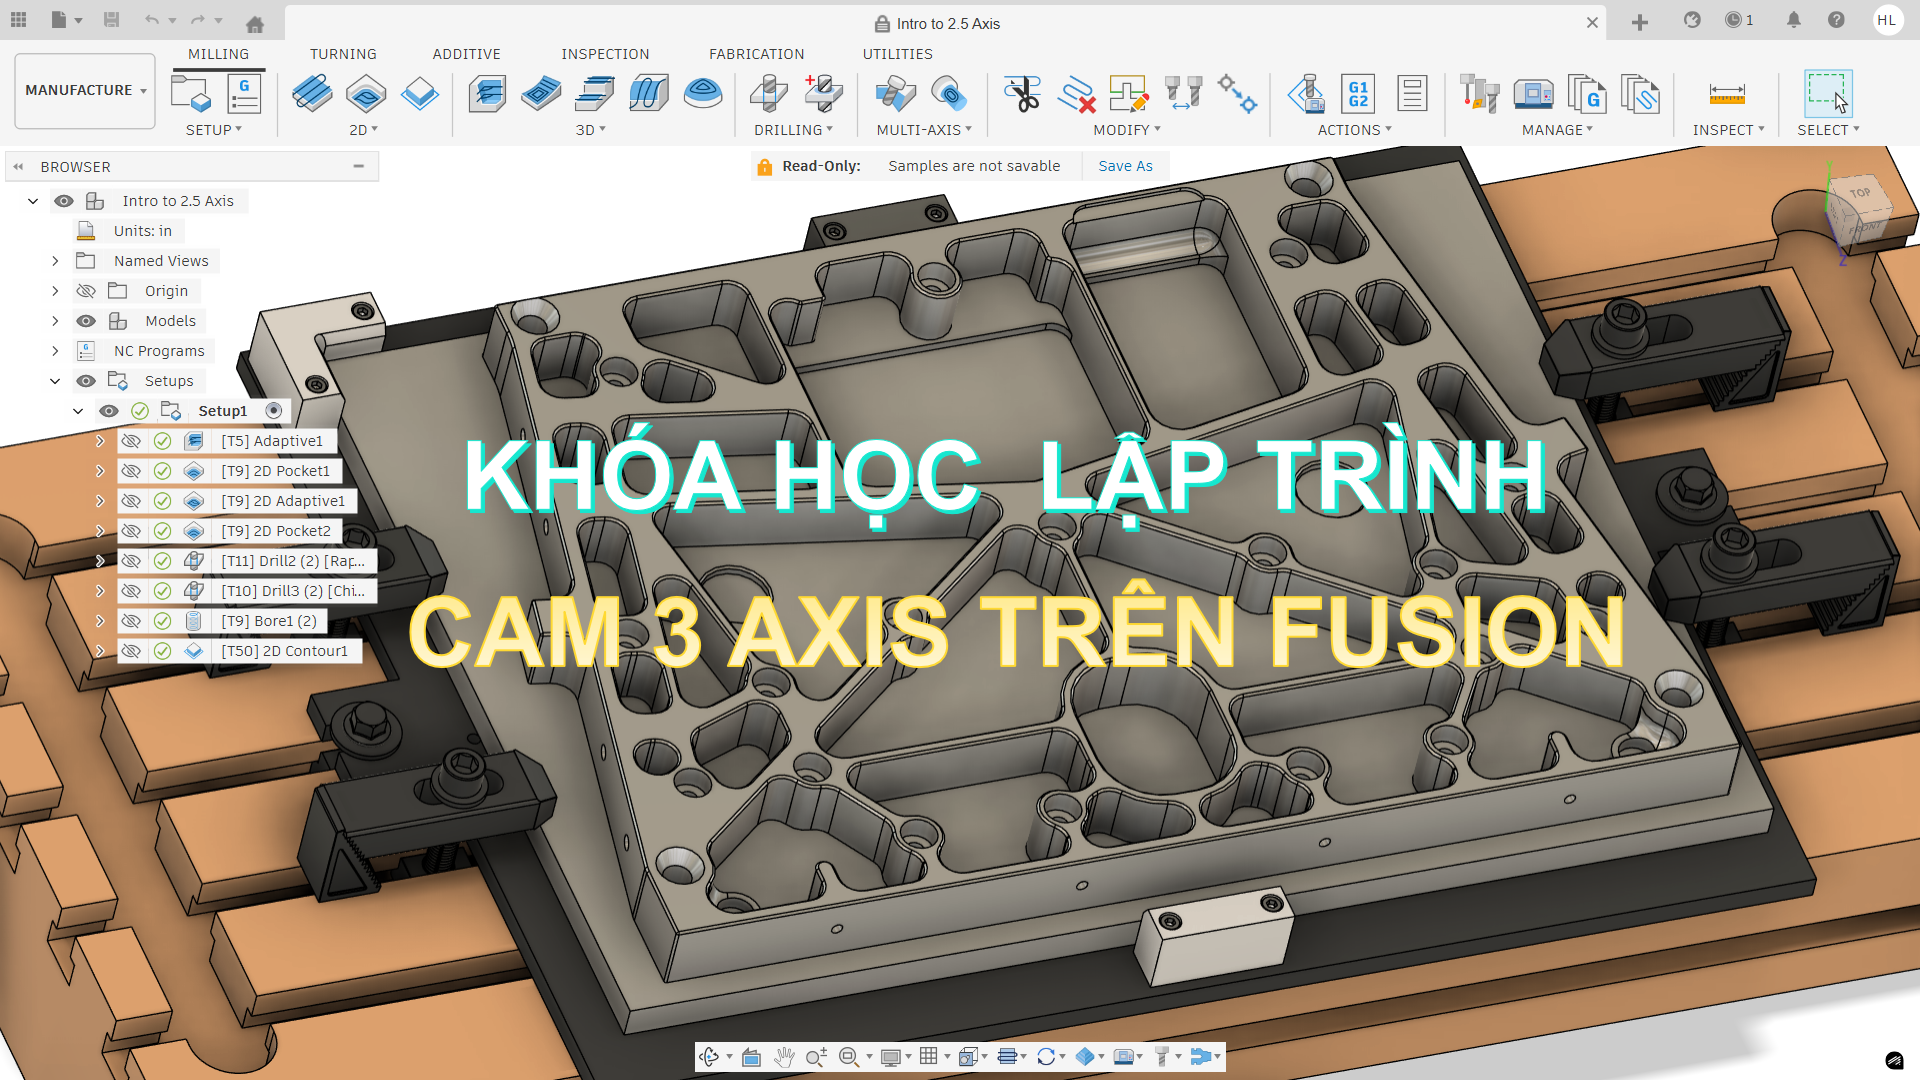
Task: Click the Drill tool icon
Action: pyautogui.click(x=769, y=94)
